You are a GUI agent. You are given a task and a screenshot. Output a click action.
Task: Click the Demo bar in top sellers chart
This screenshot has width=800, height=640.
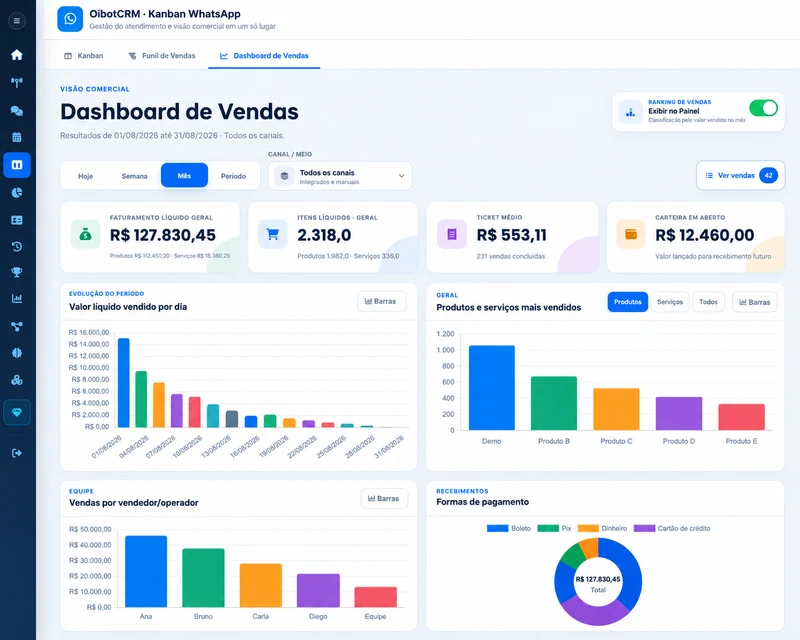click(x=492, y=388)
